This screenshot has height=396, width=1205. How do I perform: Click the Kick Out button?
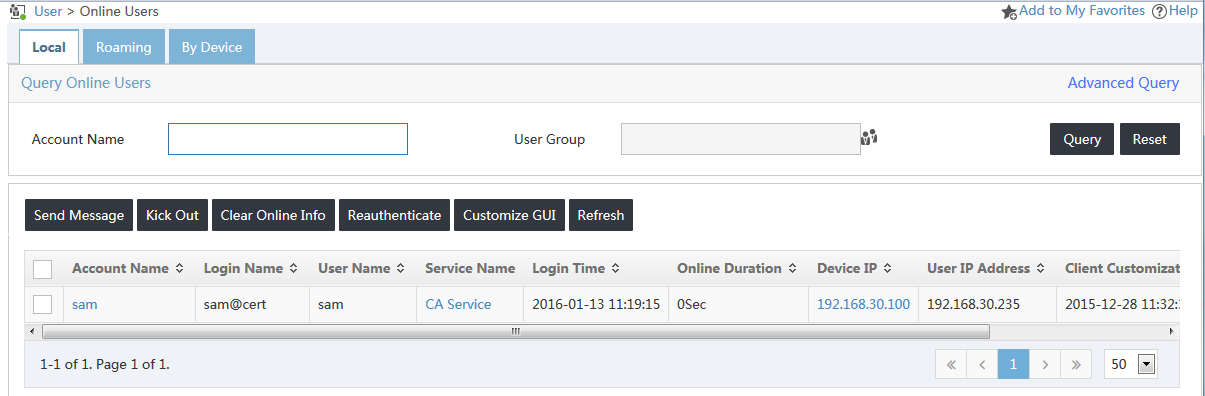tap(173, 215)
